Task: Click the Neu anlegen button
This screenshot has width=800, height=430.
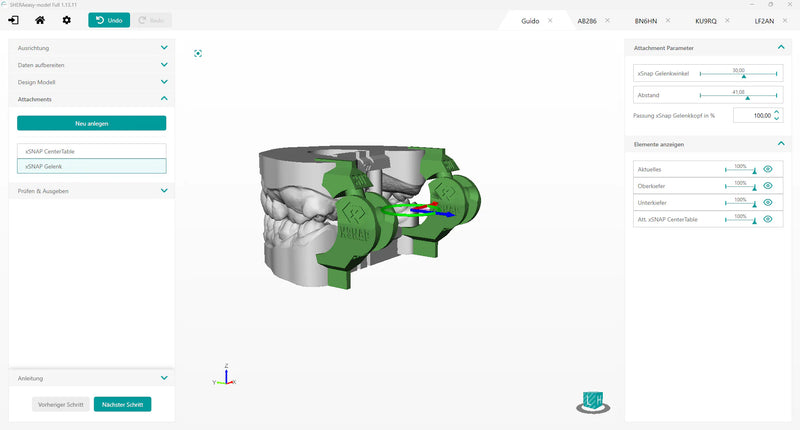Action: pyautogui.click(x=92, y=123)
